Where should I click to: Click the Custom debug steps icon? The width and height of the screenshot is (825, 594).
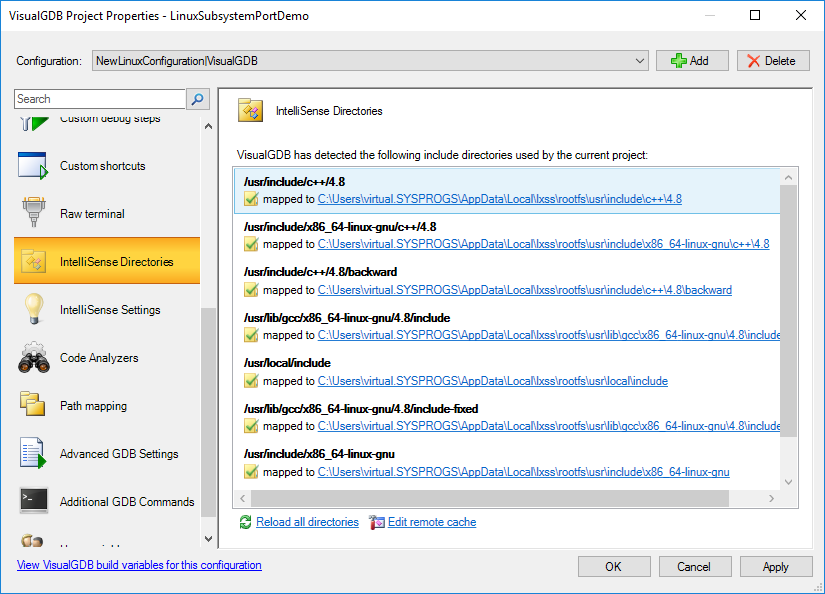click(34, 123)
